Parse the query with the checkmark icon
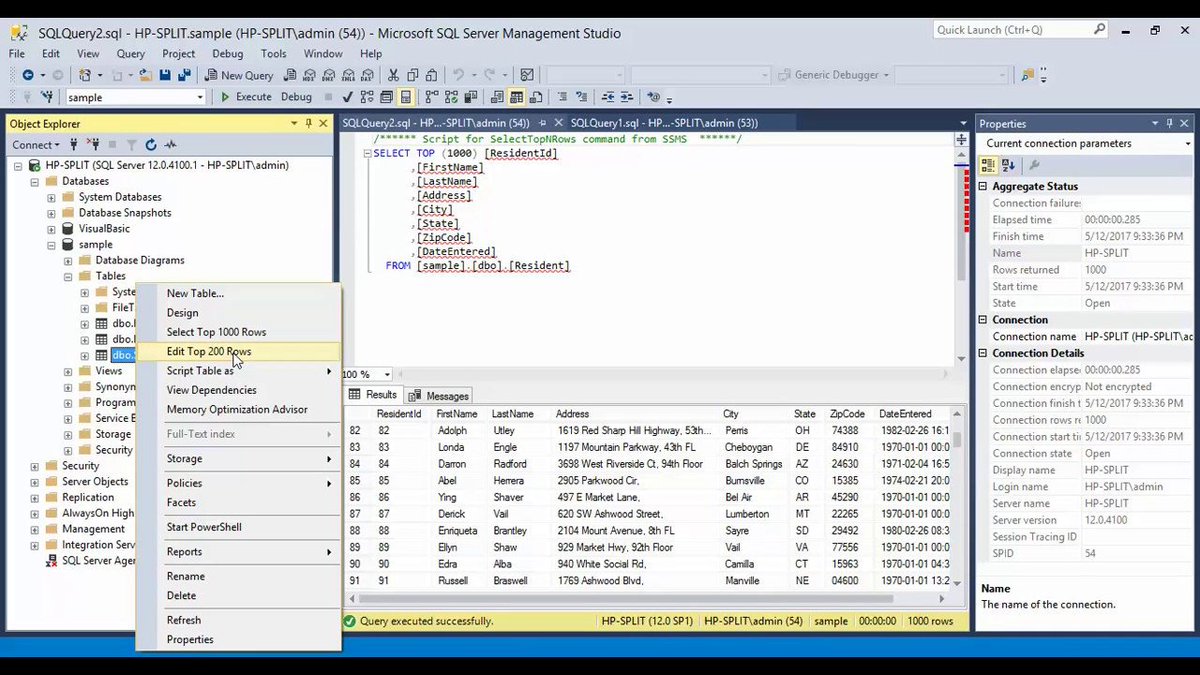 click(347, 97)
